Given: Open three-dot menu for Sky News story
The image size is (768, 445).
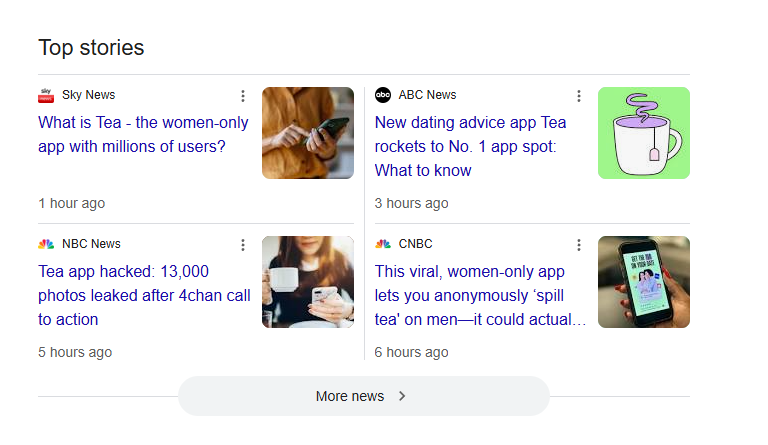Looking at the screenshot, I should point(243,96).
